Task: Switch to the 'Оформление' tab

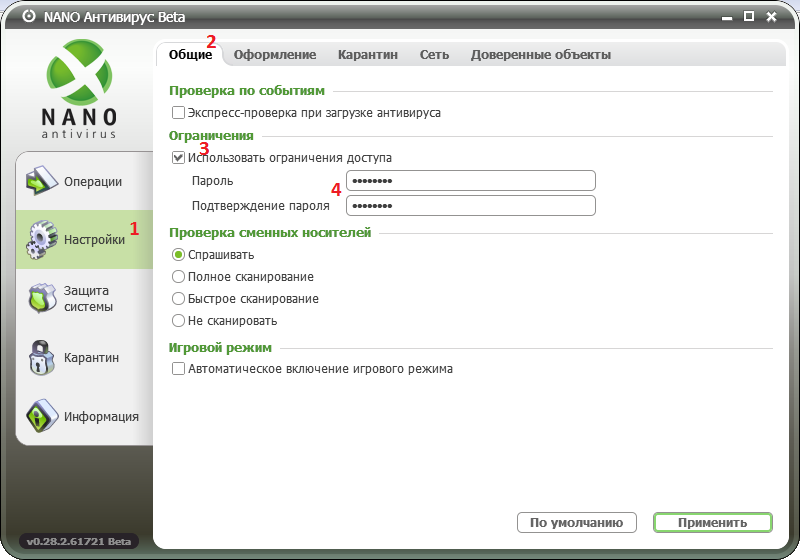Action: (275, 55)
